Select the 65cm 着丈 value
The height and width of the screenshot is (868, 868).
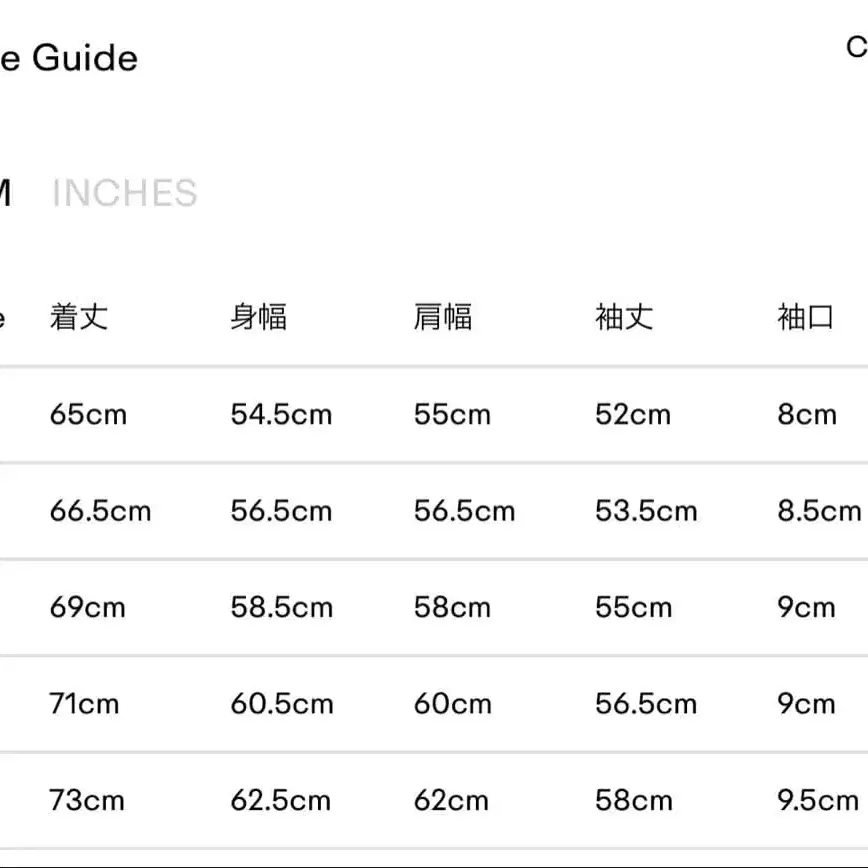tap(88, 414)
